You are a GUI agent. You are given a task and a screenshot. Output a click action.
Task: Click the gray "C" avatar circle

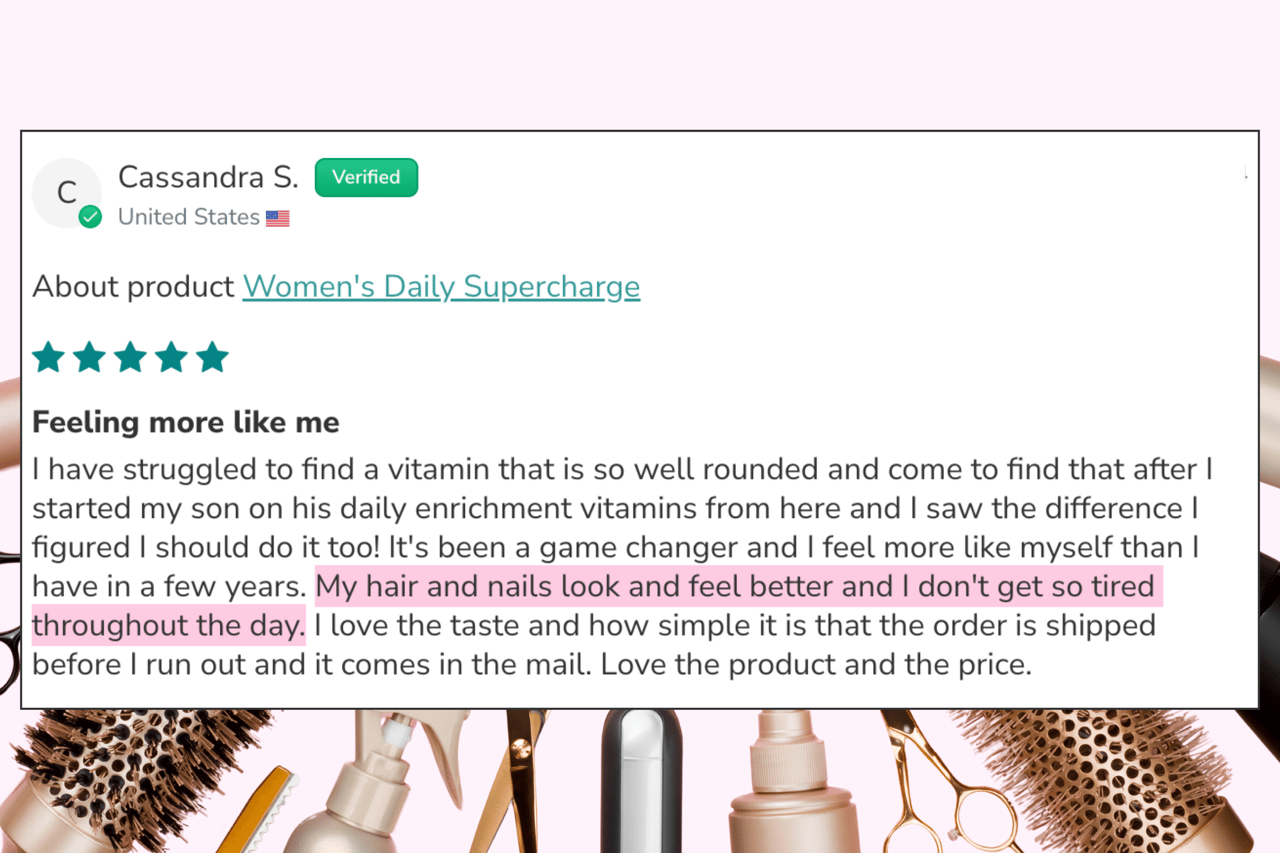point(67,192)
